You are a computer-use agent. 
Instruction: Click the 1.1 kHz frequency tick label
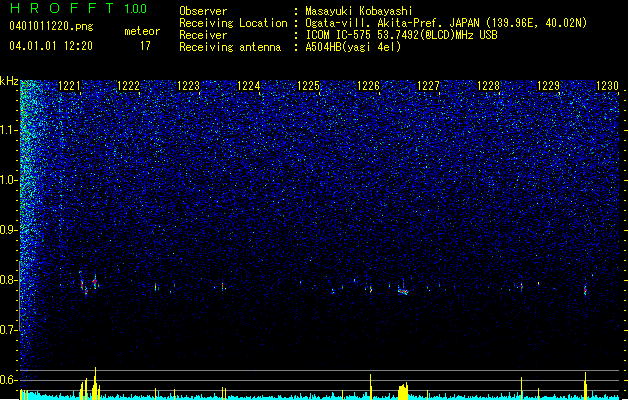coord(9,130)
